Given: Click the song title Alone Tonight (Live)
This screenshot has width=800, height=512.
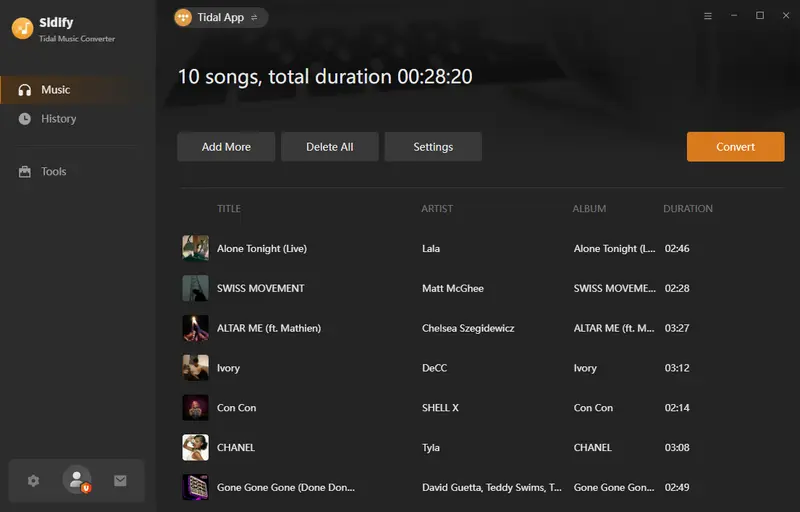Looking at the screenshot, I should [262, 249].
